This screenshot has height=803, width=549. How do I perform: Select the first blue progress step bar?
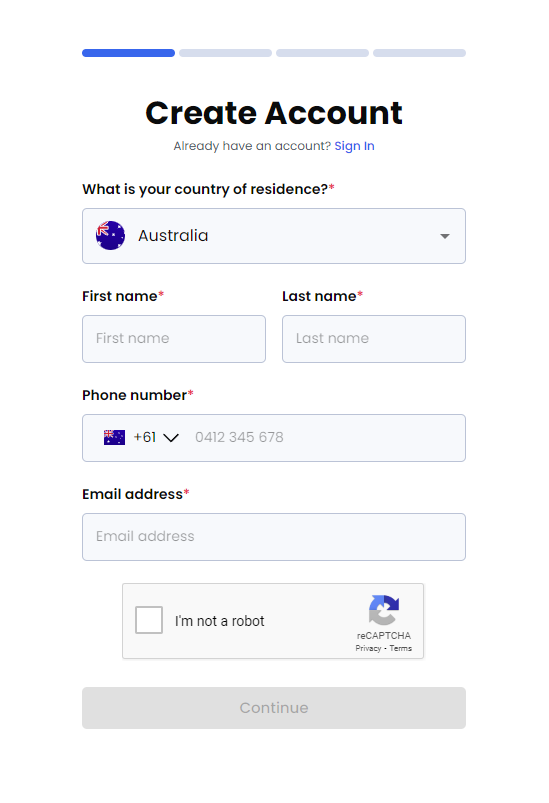click(x=129, y=53)
